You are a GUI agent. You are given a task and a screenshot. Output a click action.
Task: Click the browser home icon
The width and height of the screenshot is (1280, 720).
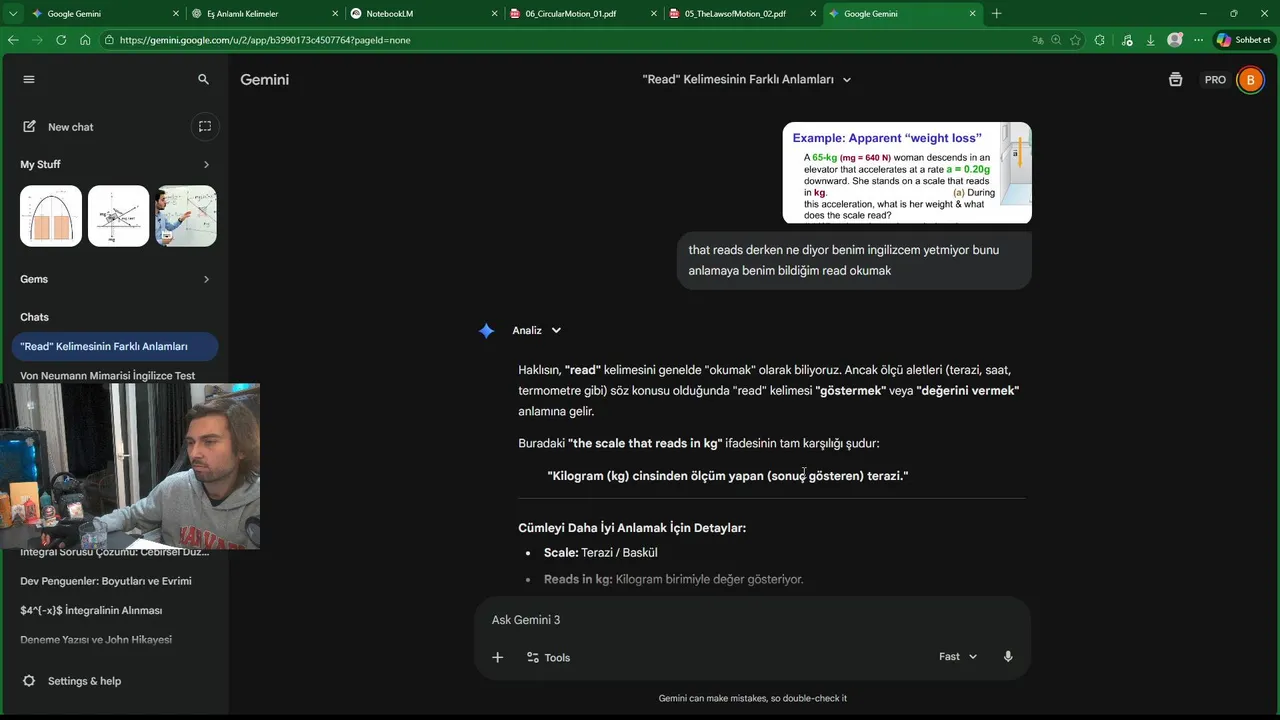[85, 40]
